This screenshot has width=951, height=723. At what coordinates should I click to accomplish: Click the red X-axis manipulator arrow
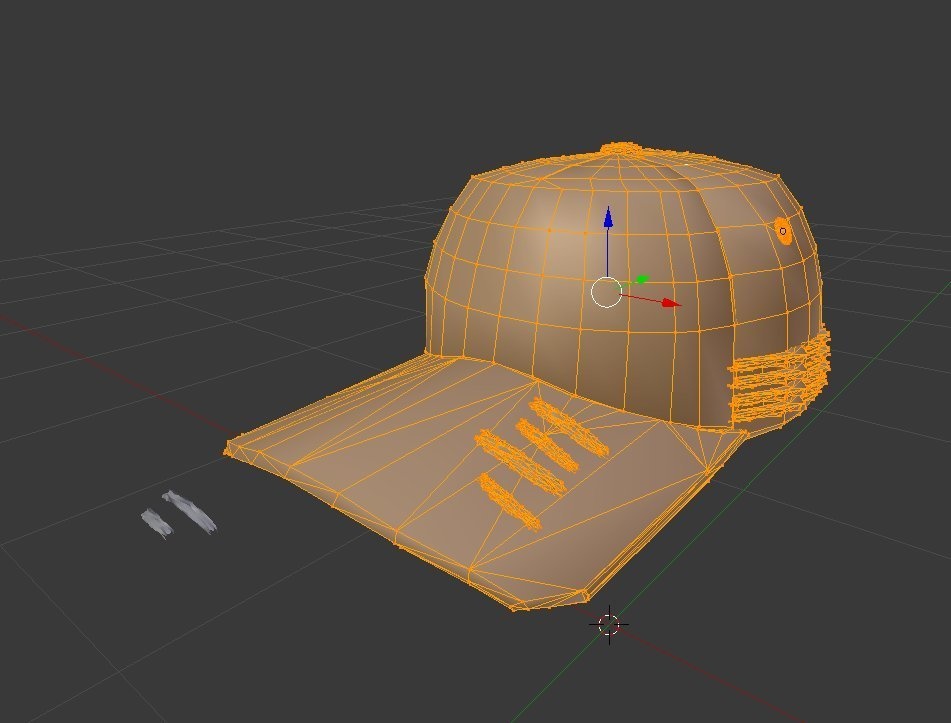click(x=670, y=303)
